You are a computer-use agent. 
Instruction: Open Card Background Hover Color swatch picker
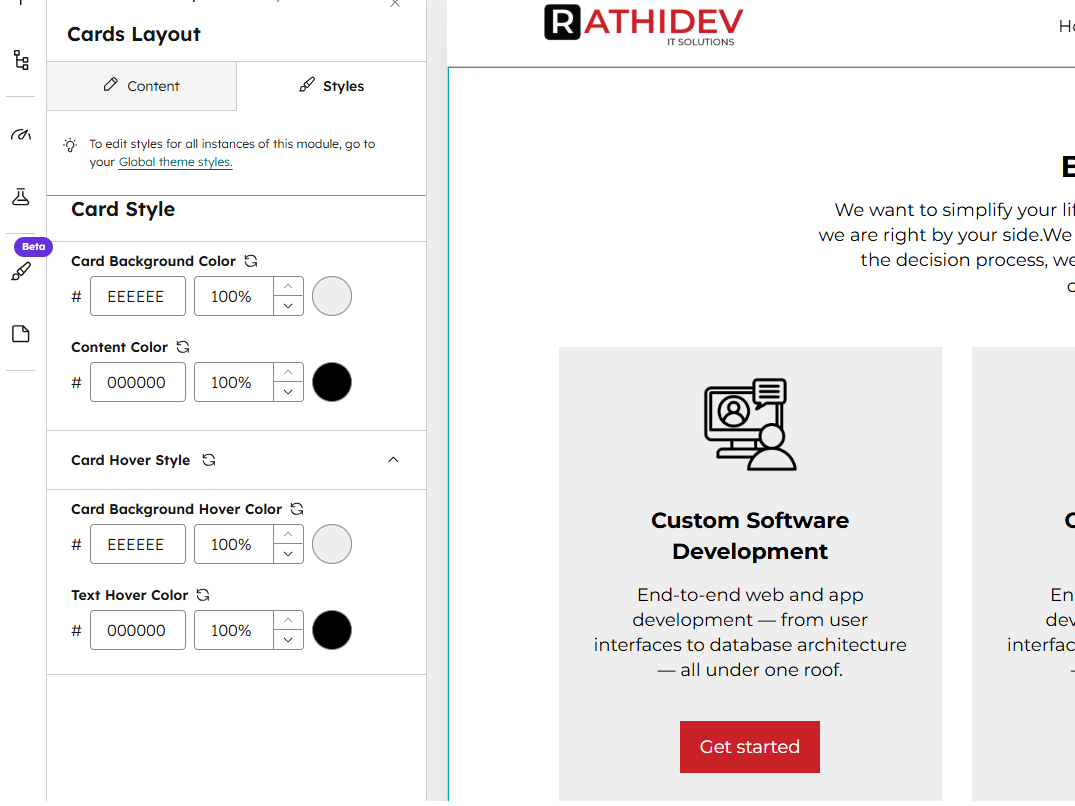pos(332,544)
